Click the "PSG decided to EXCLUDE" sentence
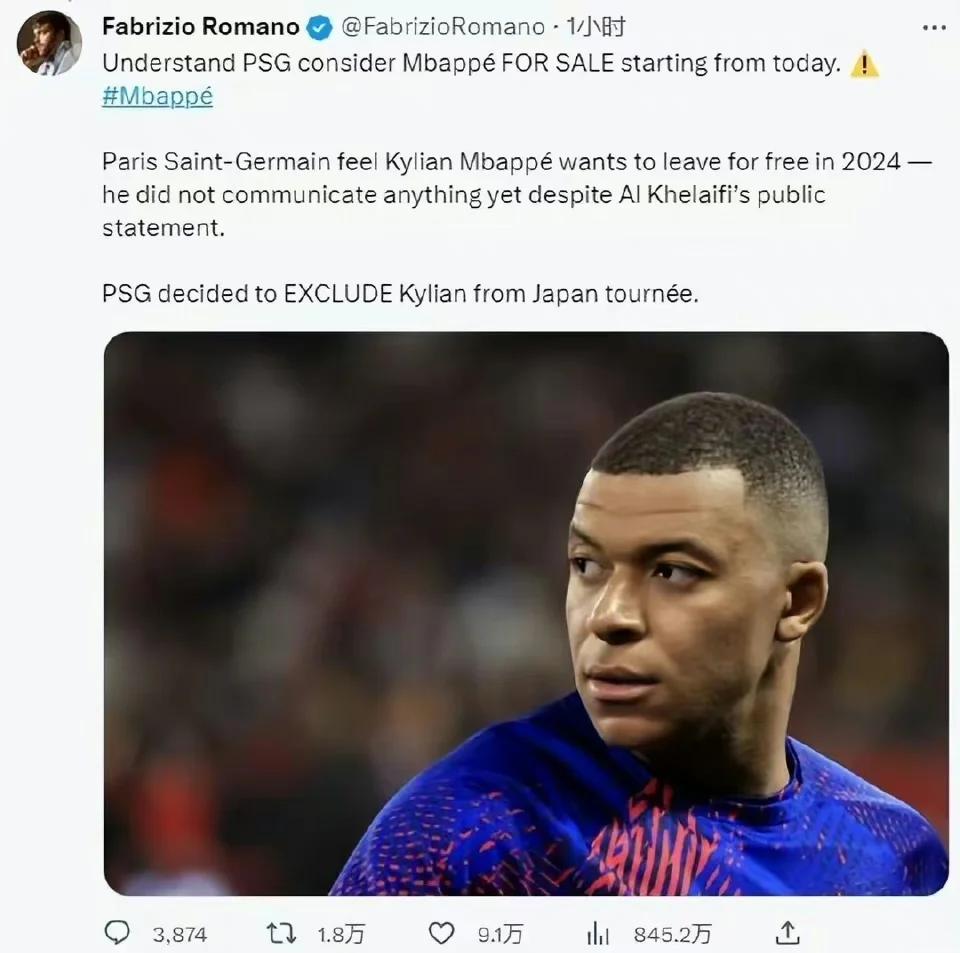Screen dimensions: 960x953 (x=398, y=295)
